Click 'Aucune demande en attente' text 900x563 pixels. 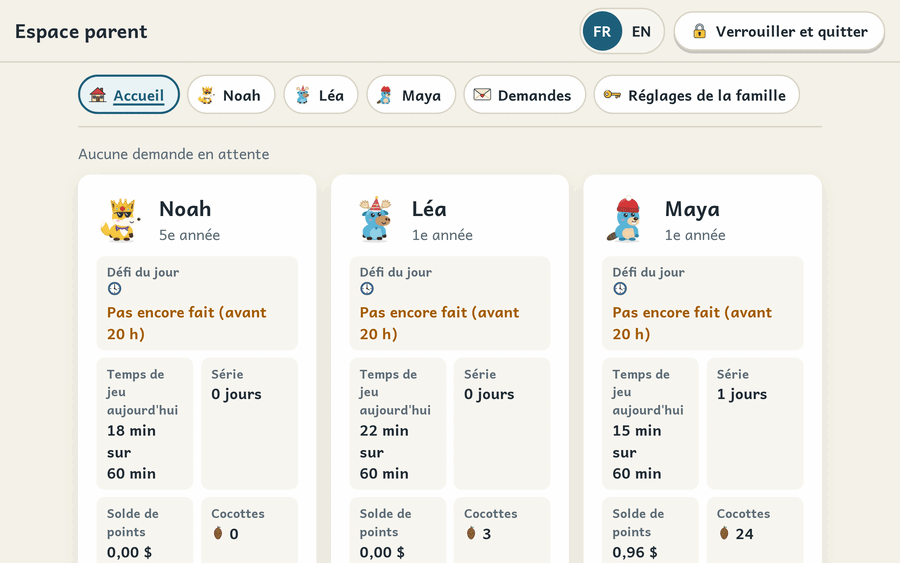[x=173, y=154]
